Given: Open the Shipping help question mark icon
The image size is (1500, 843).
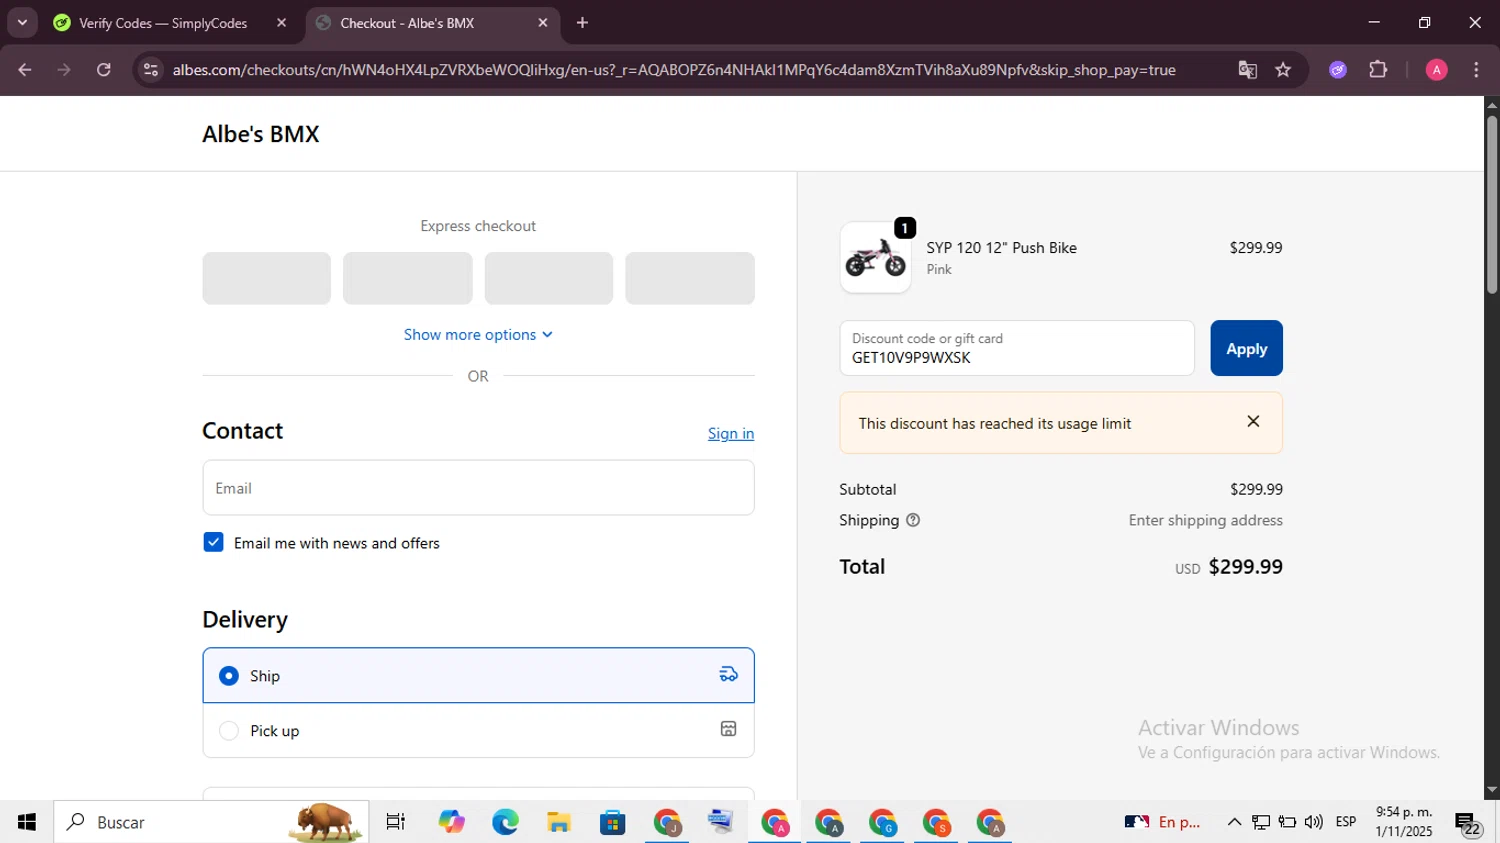Looking at the screenshot, I should 913,520.
